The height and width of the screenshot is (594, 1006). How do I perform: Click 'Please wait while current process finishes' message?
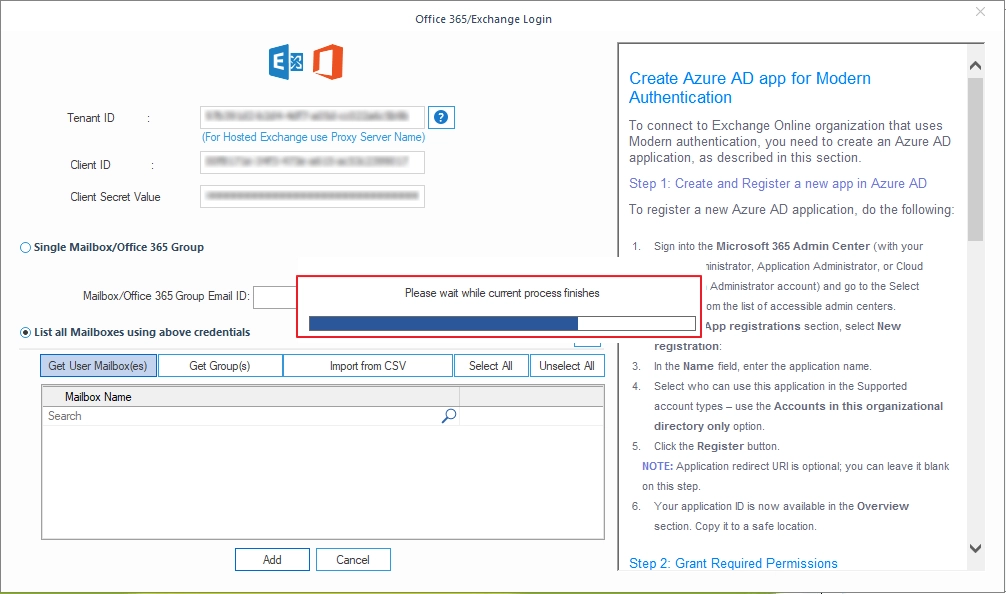click(x=502, y=293)
